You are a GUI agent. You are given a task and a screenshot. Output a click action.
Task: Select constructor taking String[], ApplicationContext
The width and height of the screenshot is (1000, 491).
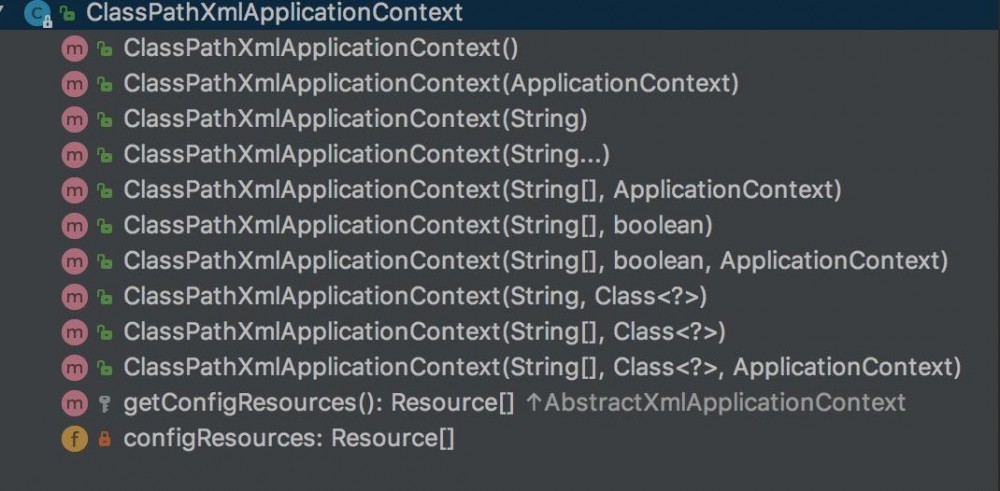[x=482, y=190]
